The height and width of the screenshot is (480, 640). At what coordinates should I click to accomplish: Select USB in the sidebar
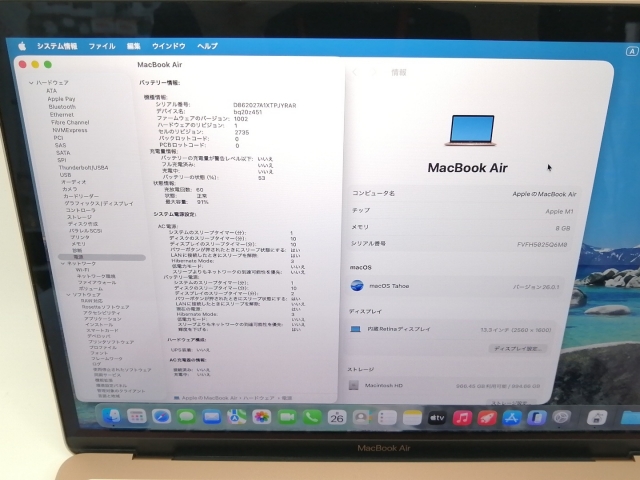[x=65, y=175]
